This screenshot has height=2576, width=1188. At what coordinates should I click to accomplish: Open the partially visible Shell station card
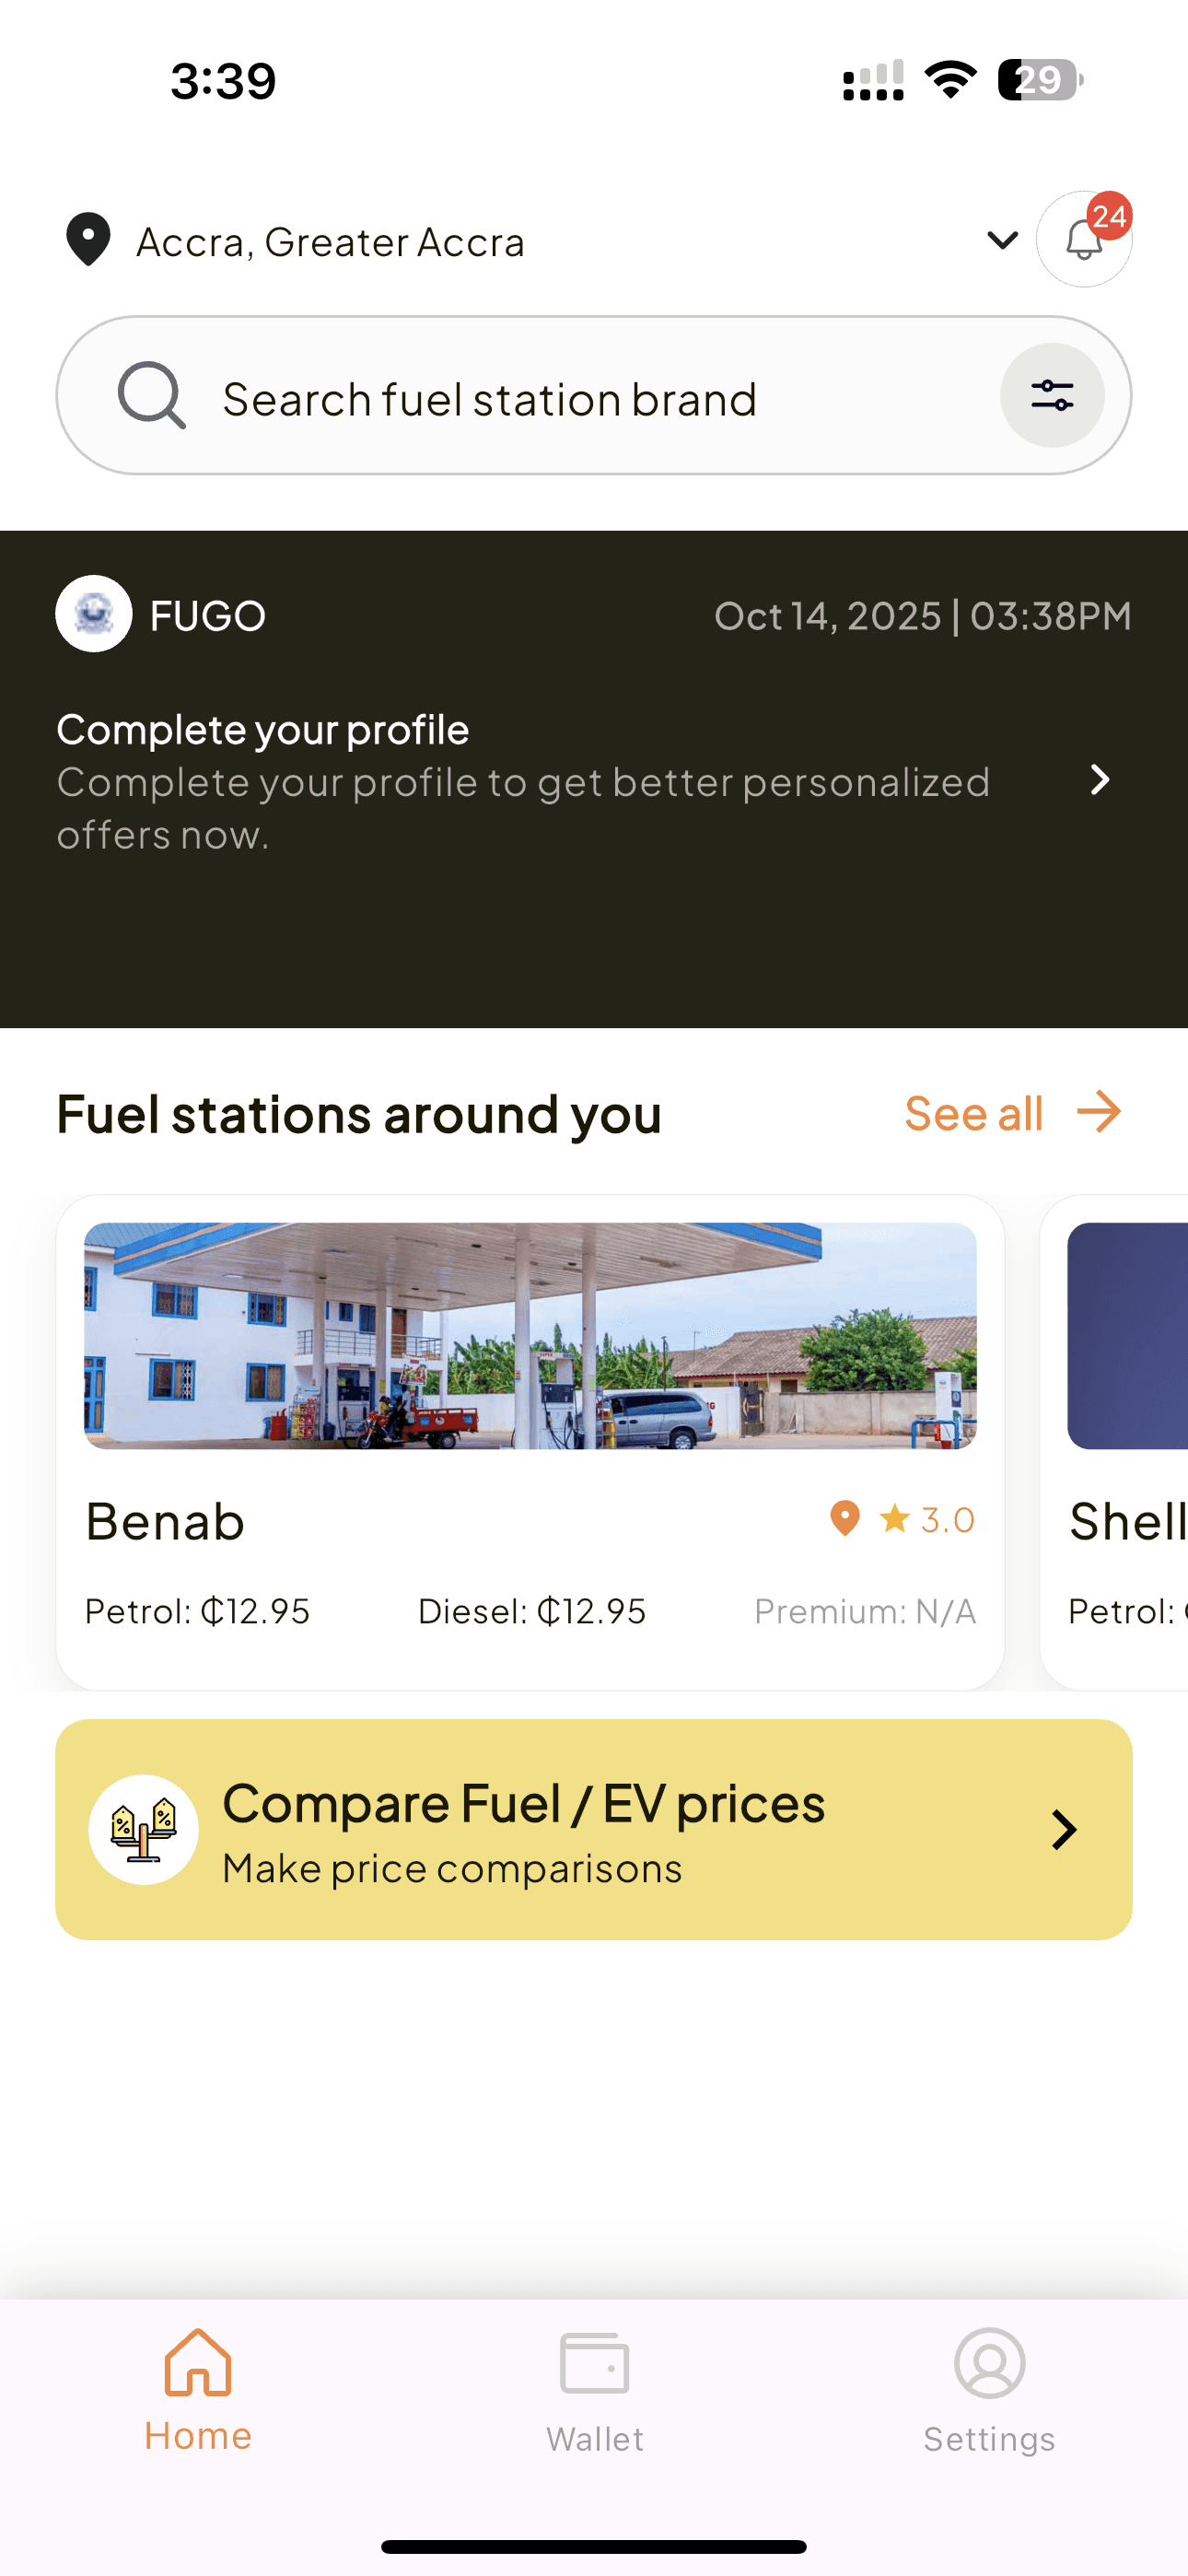coord(1127,1440)
